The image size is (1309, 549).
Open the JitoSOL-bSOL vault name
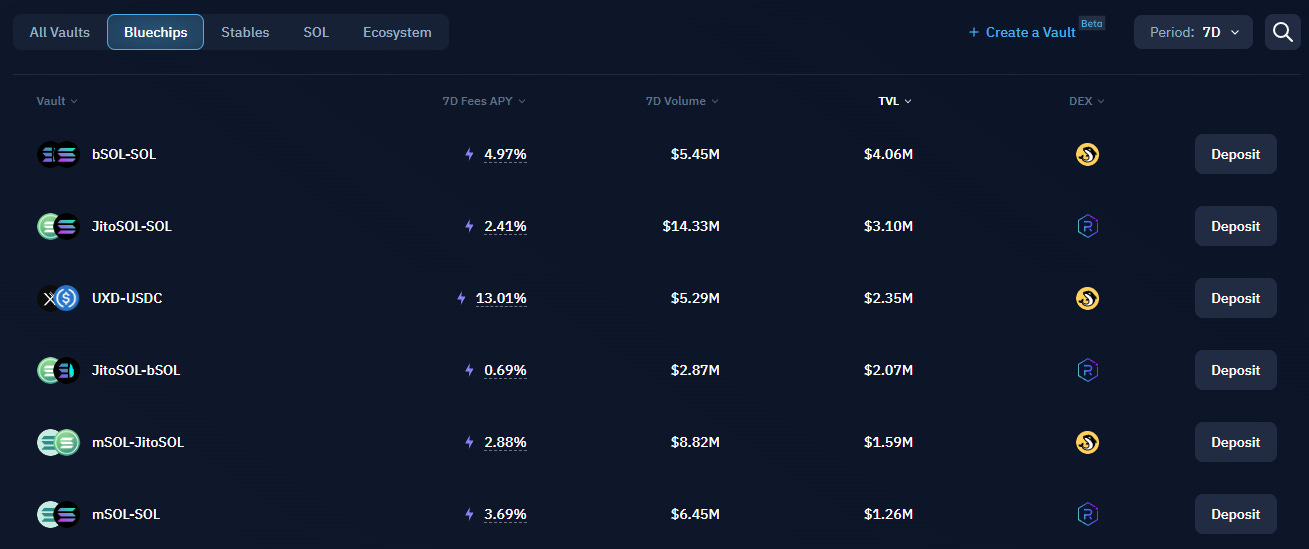[136, 371]
